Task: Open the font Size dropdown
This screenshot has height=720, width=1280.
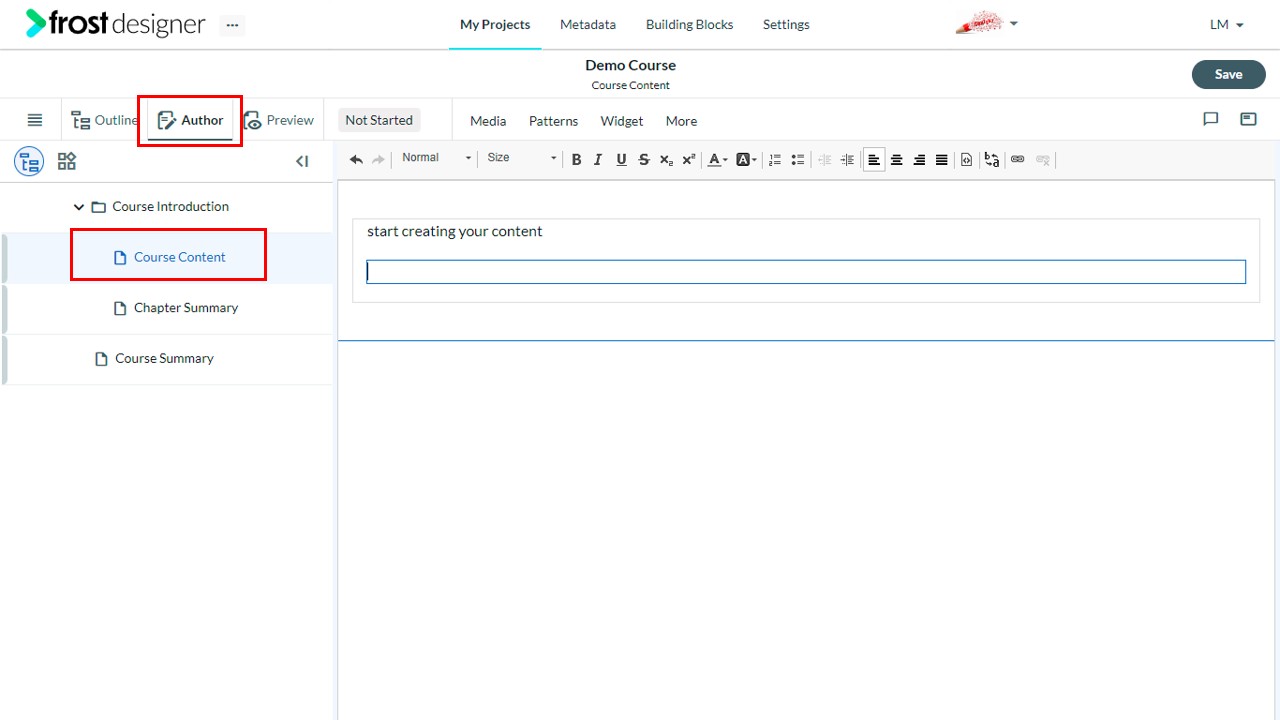Action: (x=521, y=158)
